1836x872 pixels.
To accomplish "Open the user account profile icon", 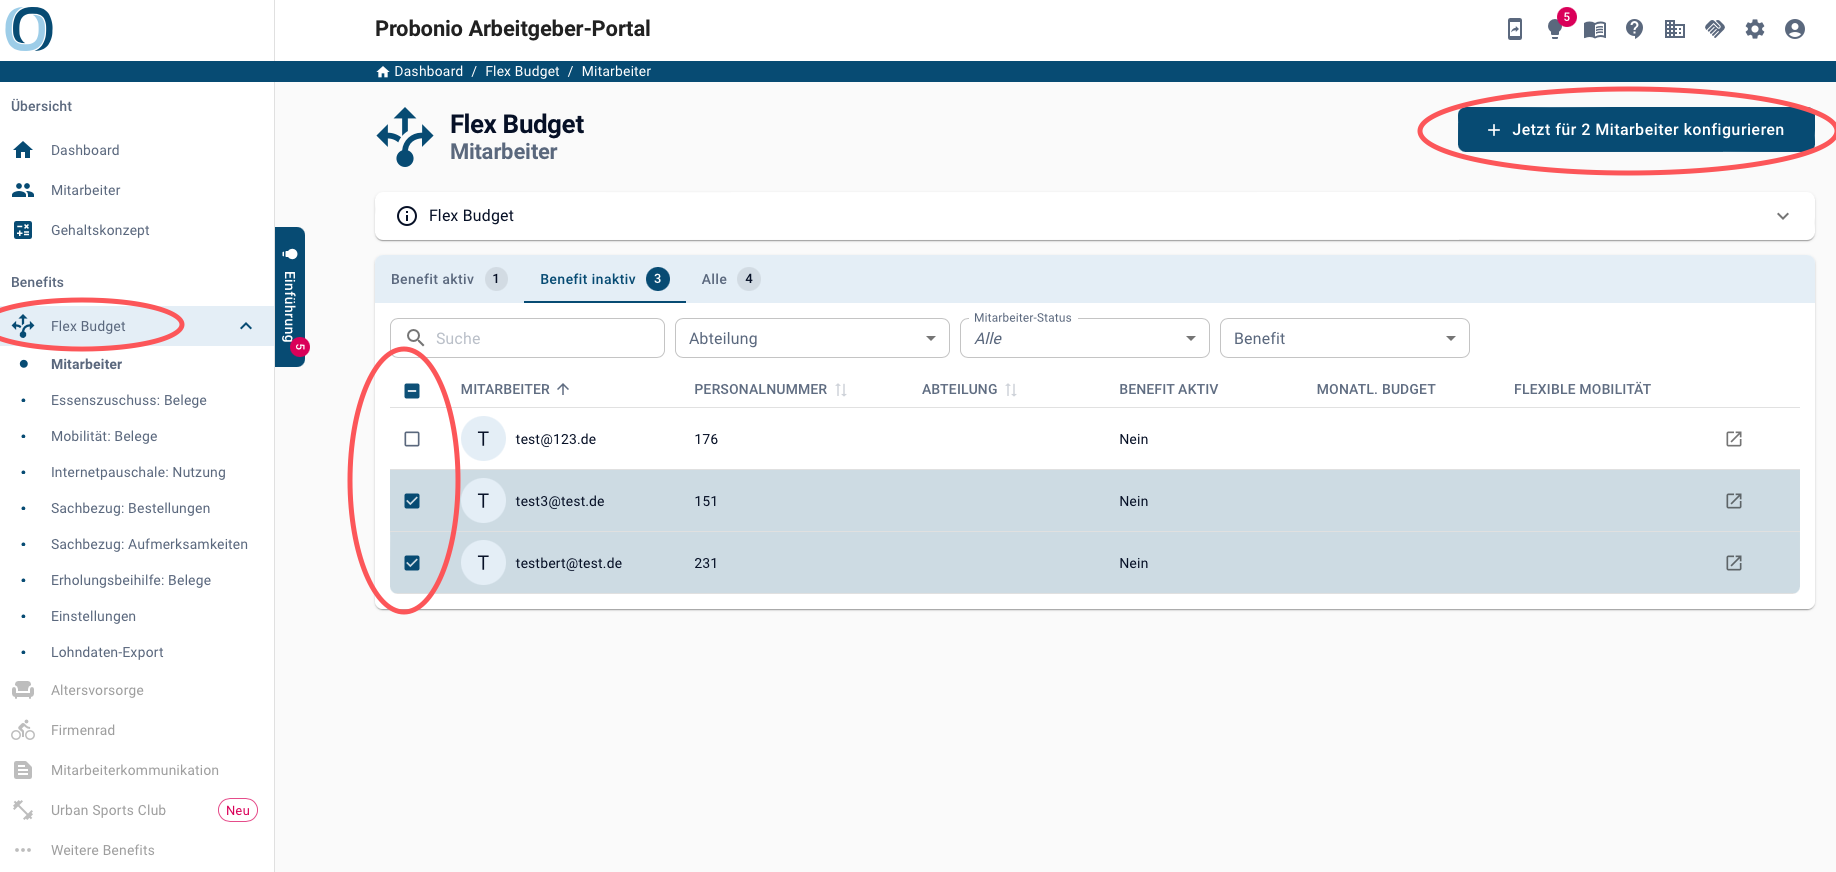I will 1795,29.
